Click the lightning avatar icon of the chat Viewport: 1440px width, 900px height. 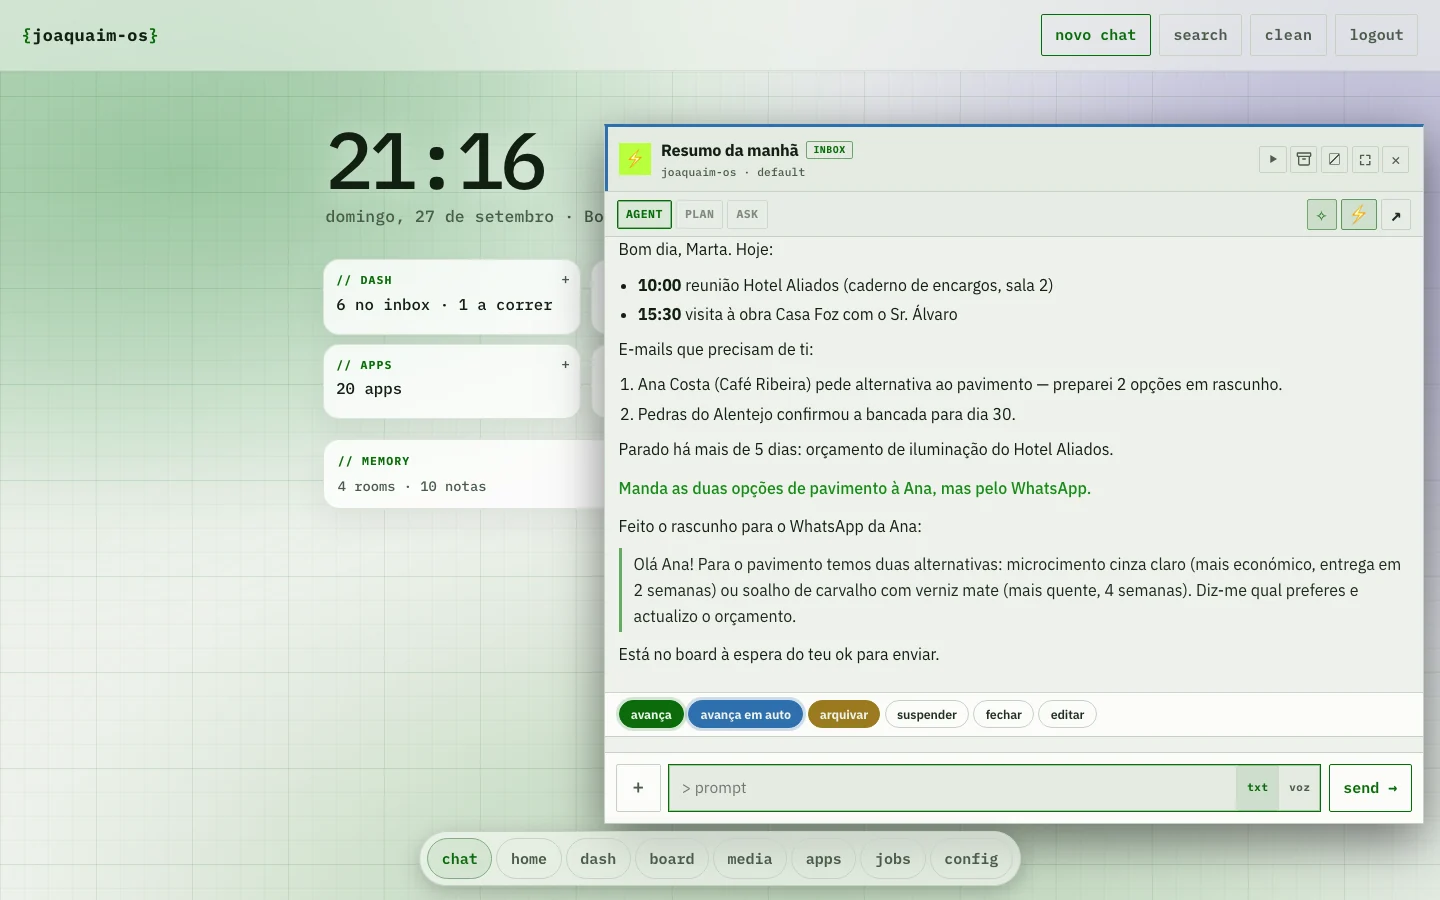(635, 159)
